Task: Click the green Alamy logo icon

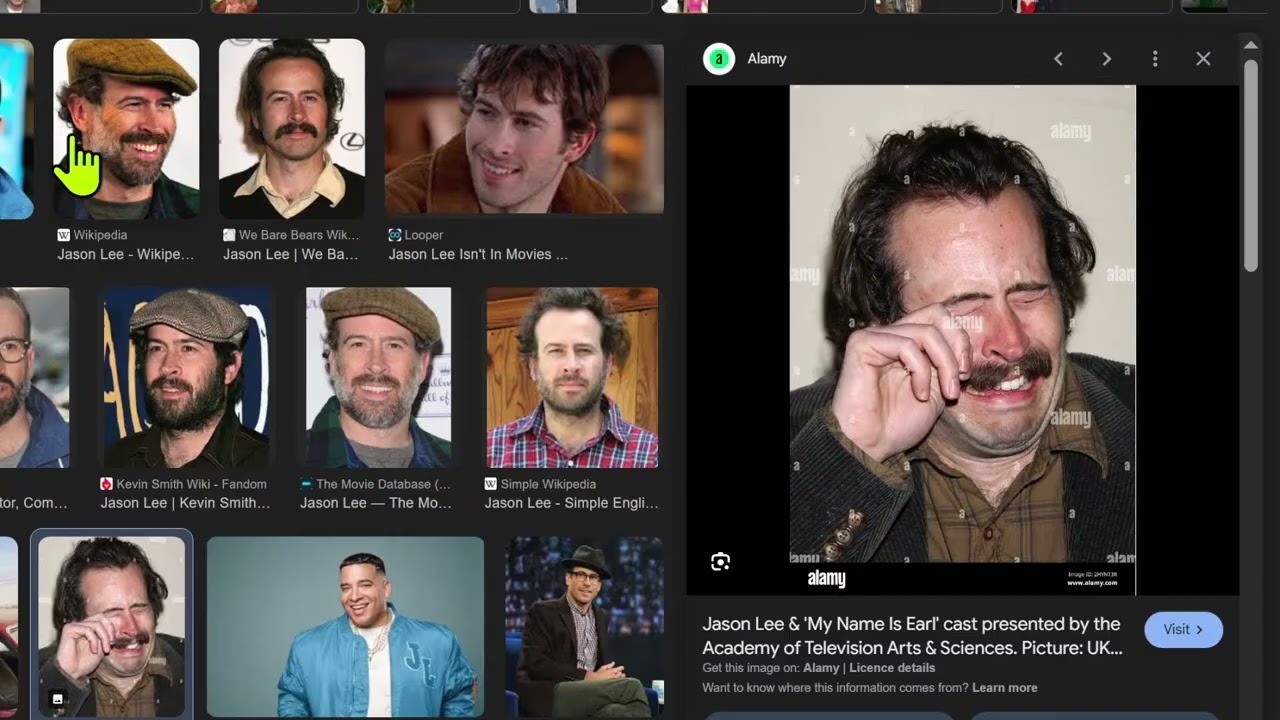Action: pos(718,59)
